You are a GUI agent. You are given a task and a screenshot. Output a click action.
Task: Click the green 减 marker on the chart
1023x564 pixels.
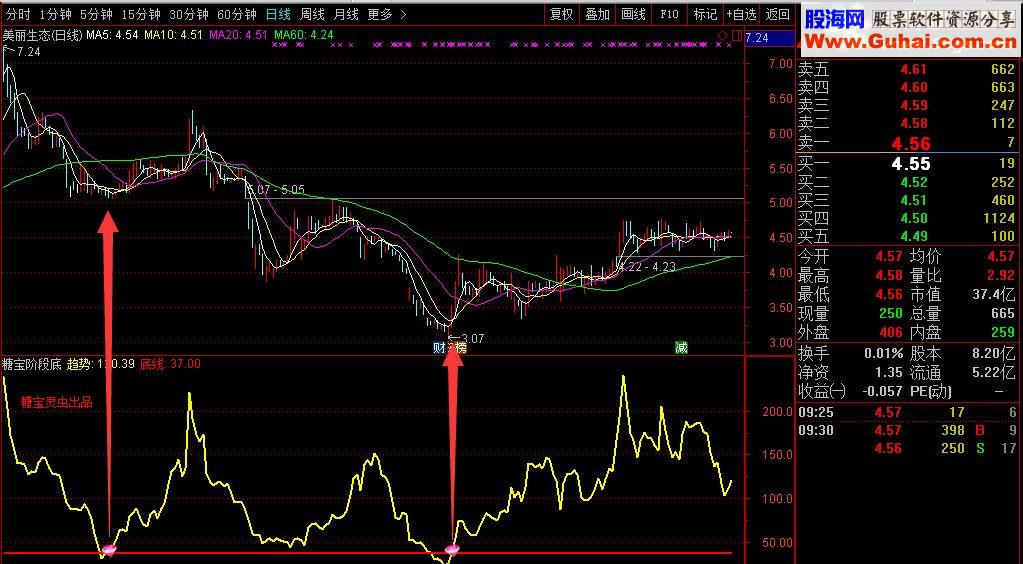(681, 348)
